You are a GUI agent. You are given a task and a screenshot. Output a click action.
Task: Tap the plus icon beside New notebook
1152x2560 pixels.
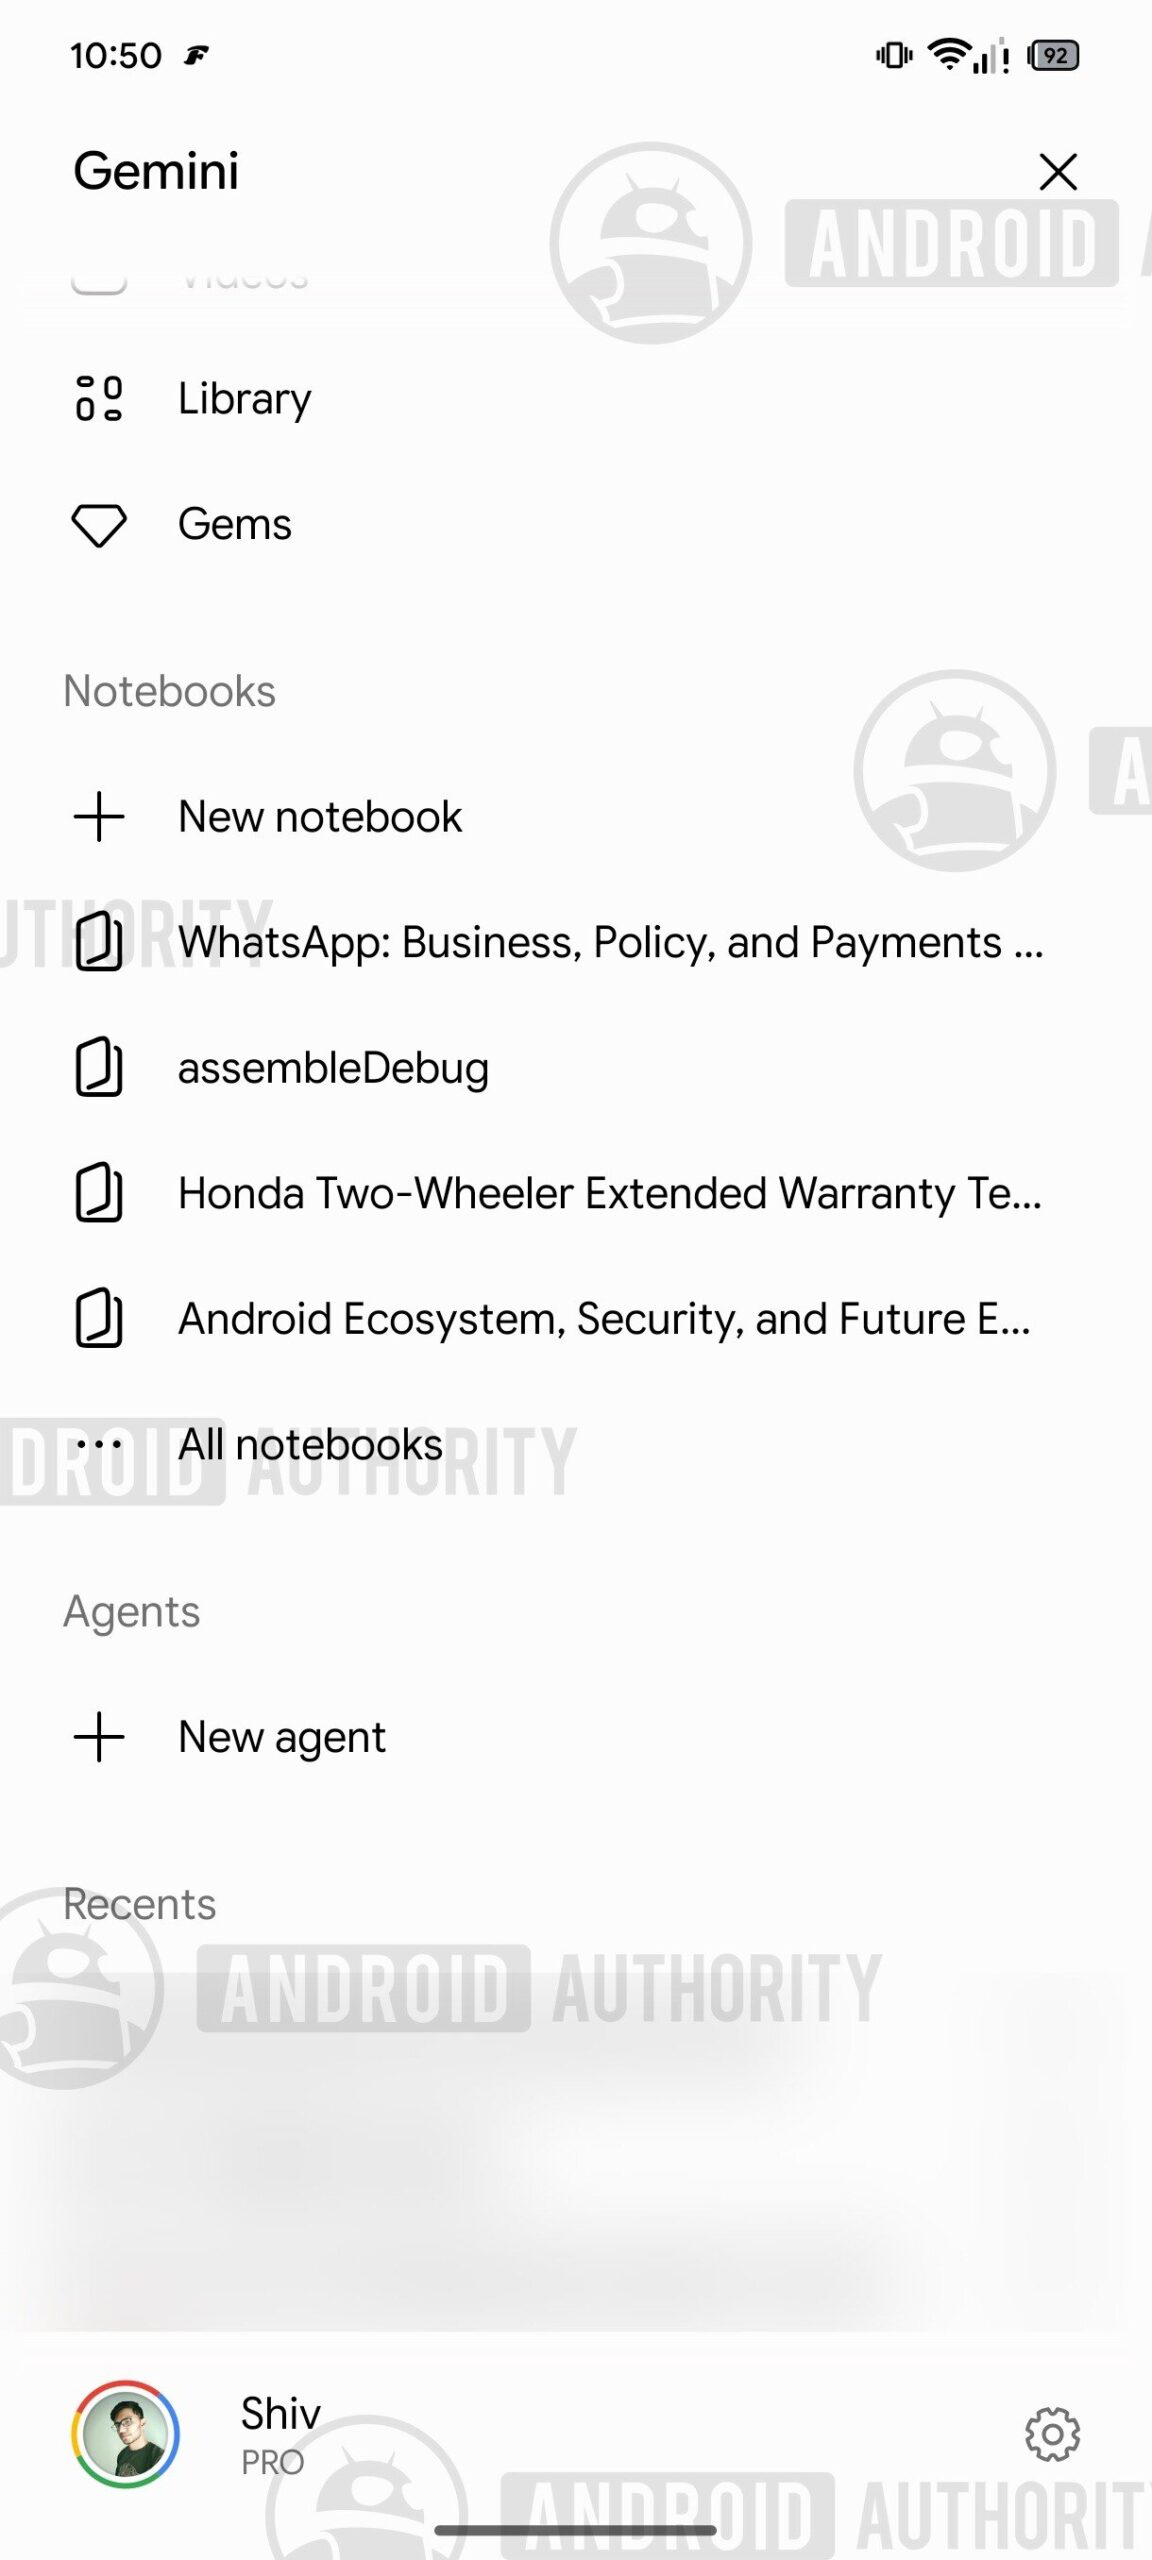coord(99,817)
